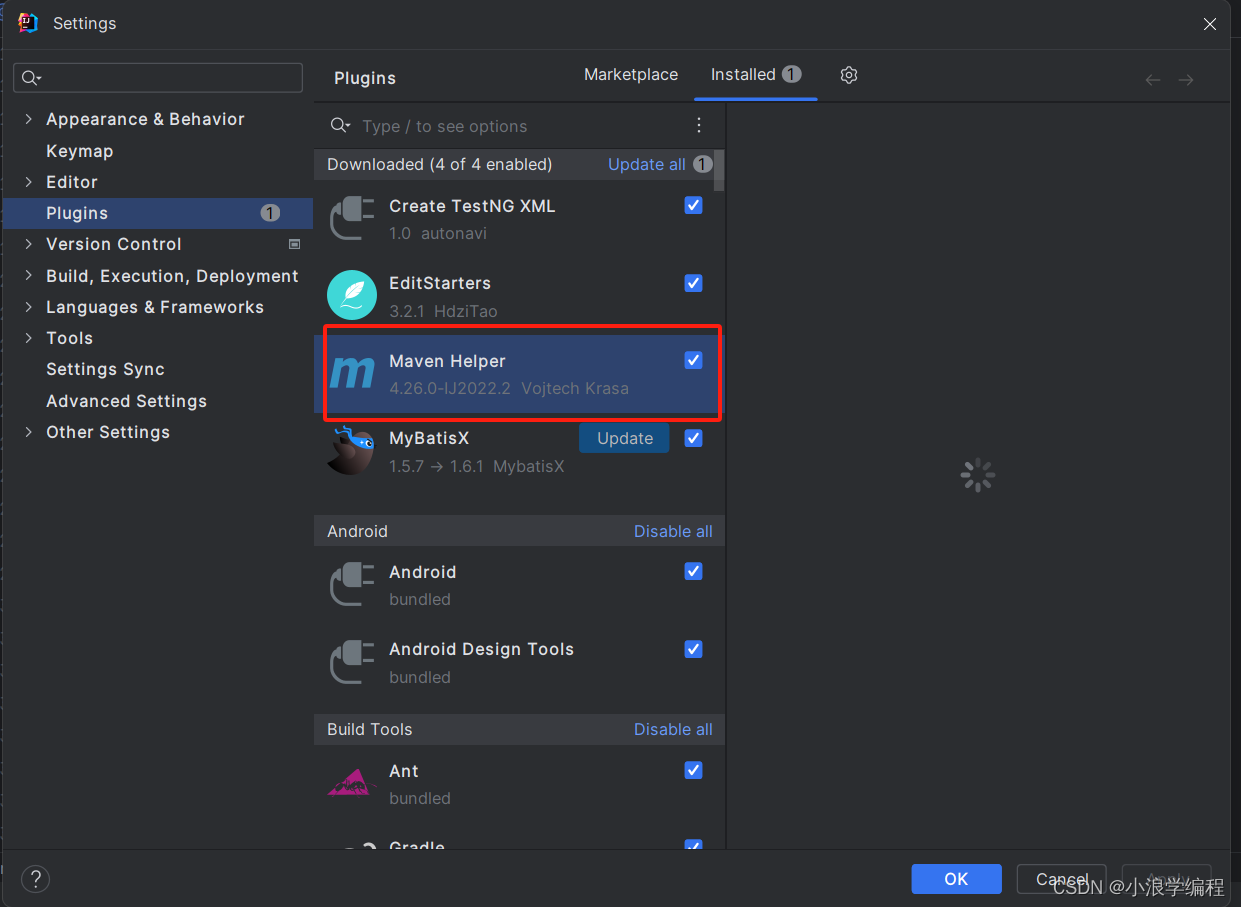Click the Android Design Tools plug icon
Viewport: 1241px width, 907px height.
pyautogui.click(x=352, y=662)
